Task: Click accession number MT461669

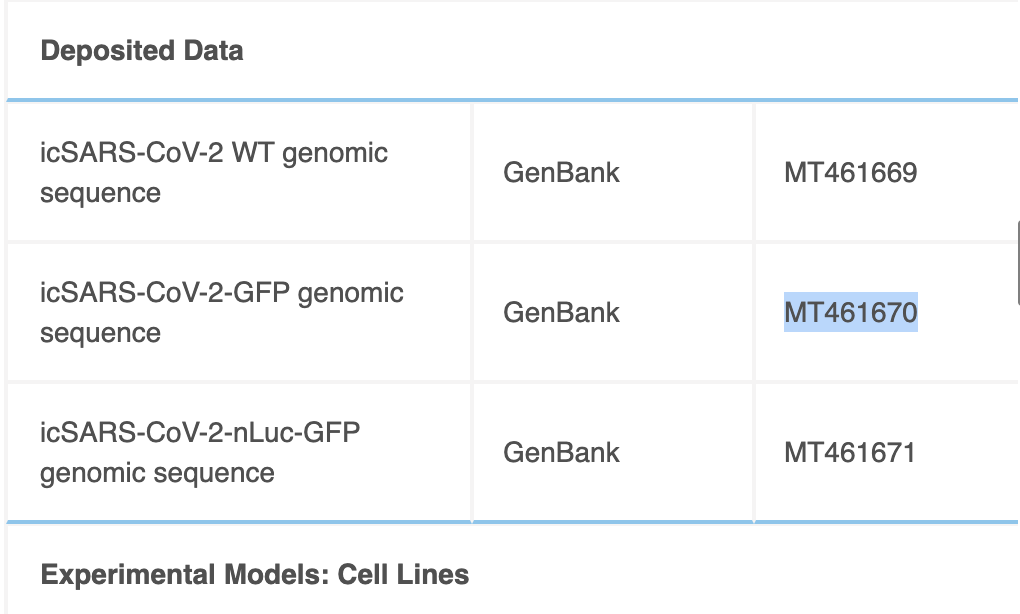Action: coord(850,172)
